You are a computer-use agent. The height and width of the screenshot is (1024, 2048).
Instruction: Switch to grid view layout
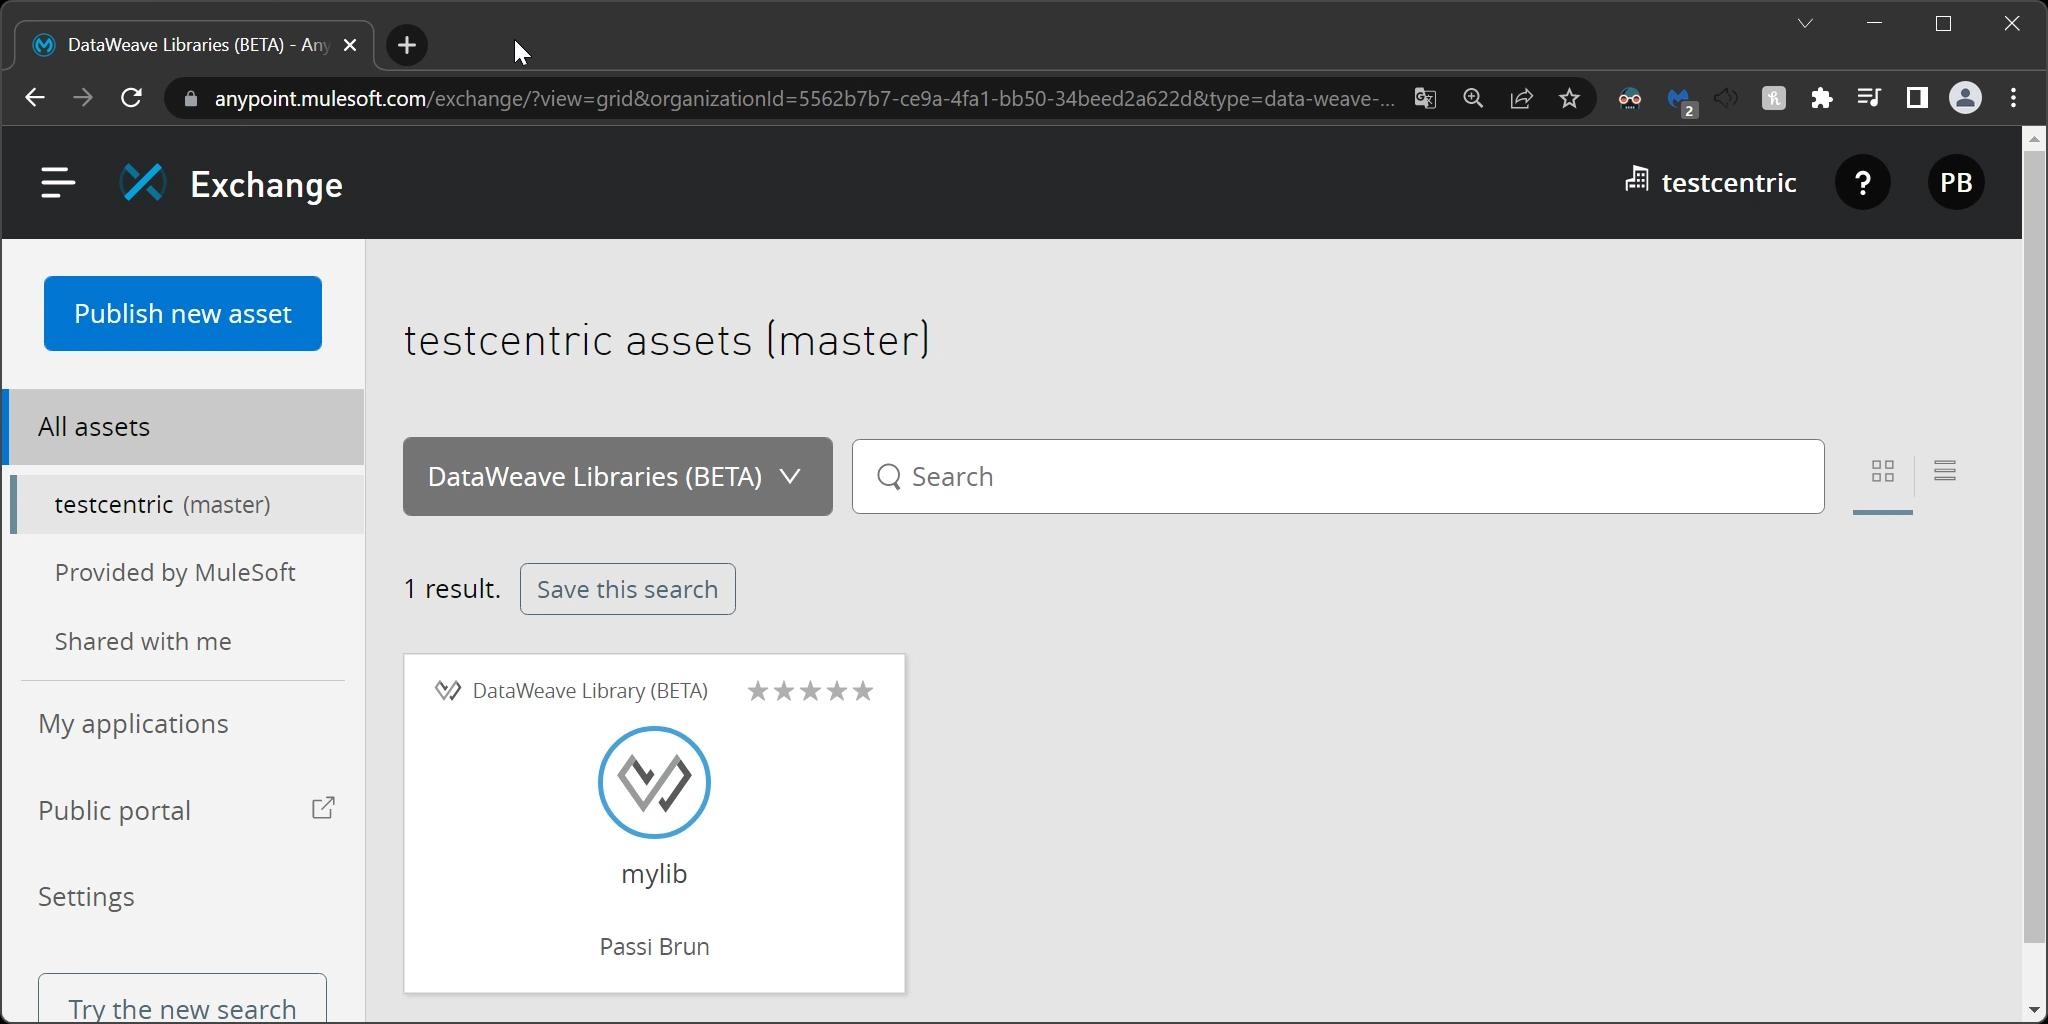pyautogui.click(x=1882, y=471)
